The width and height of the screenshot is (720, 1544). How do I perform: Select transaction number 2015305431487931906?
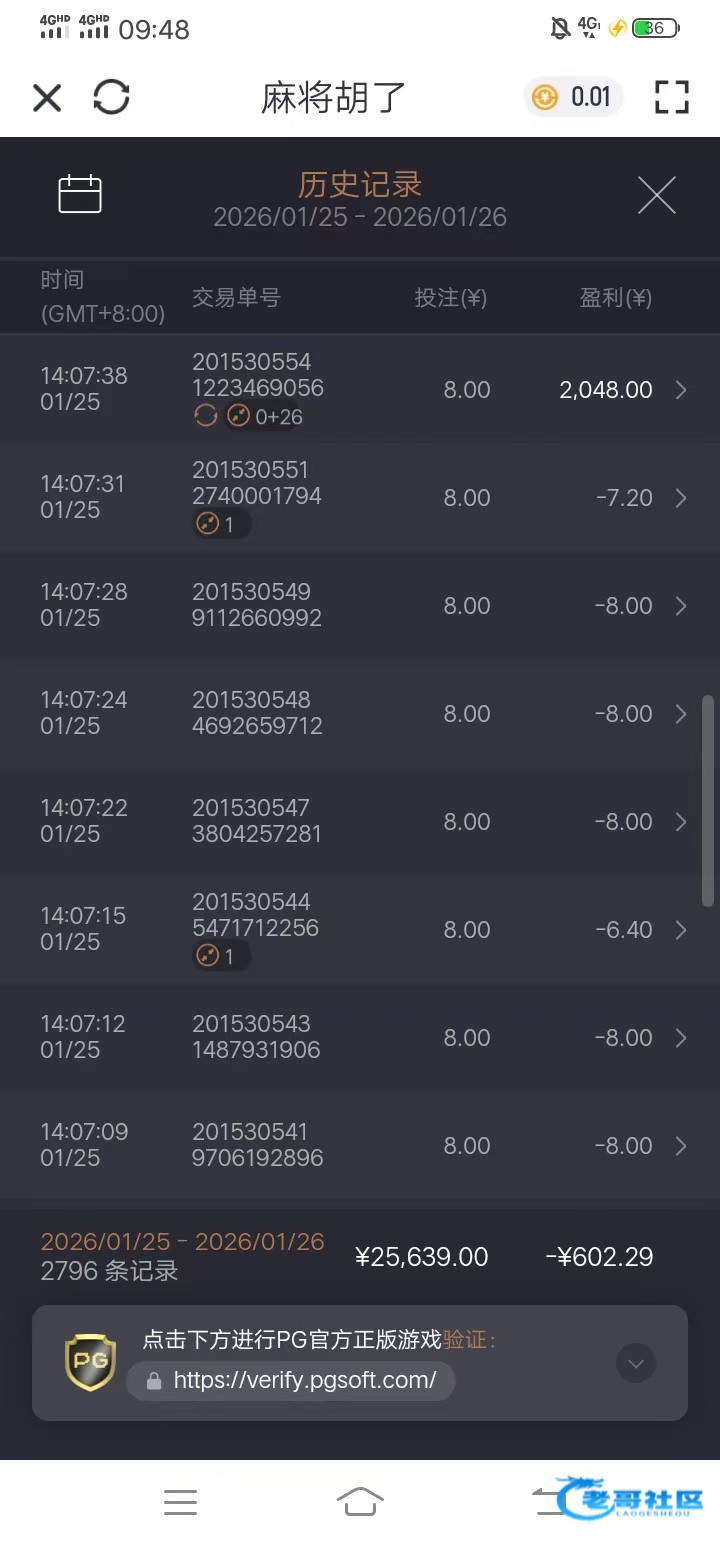point(256,1037)
